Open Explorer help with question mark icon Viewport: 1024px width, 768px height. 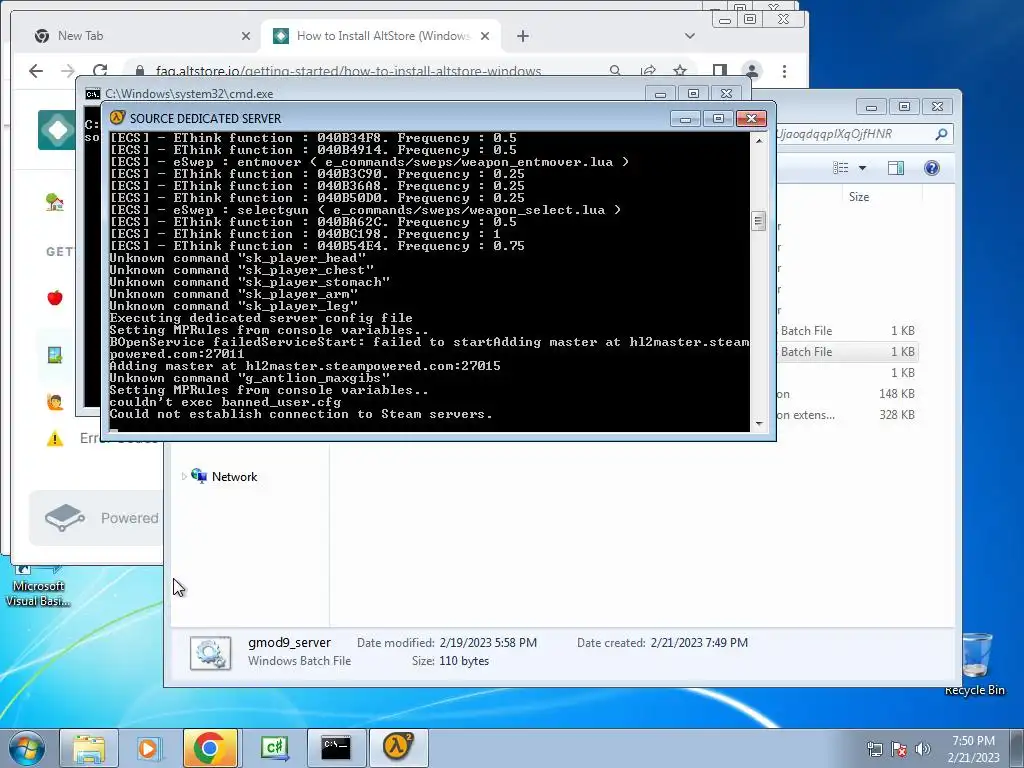click(931, 168)
